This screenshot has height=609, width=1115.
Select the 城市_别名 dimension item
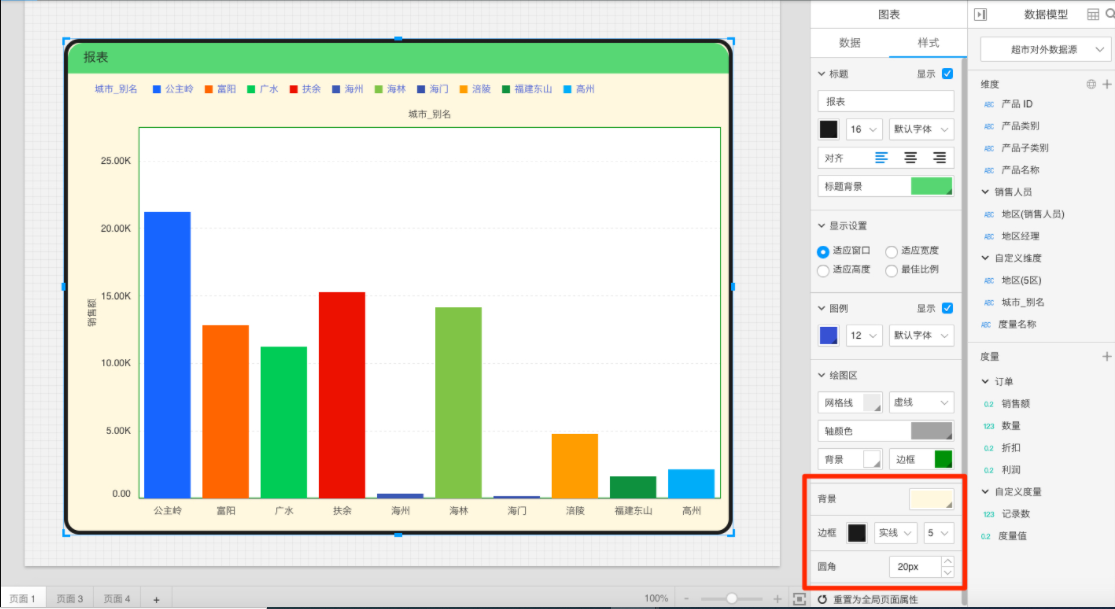click(x=1023, y=302)
